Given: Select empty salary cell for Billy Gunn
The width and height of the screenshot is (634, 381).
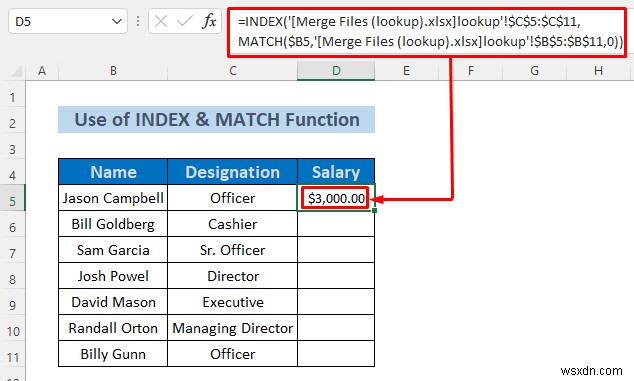Looking at the screenshot, I should tap(336, 354).
